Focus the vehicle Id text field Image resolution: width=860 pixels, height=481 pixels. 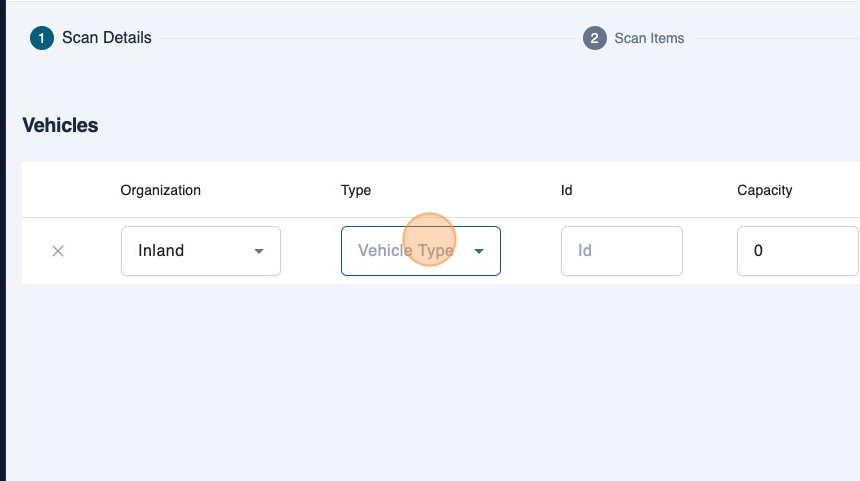point(621,251)
